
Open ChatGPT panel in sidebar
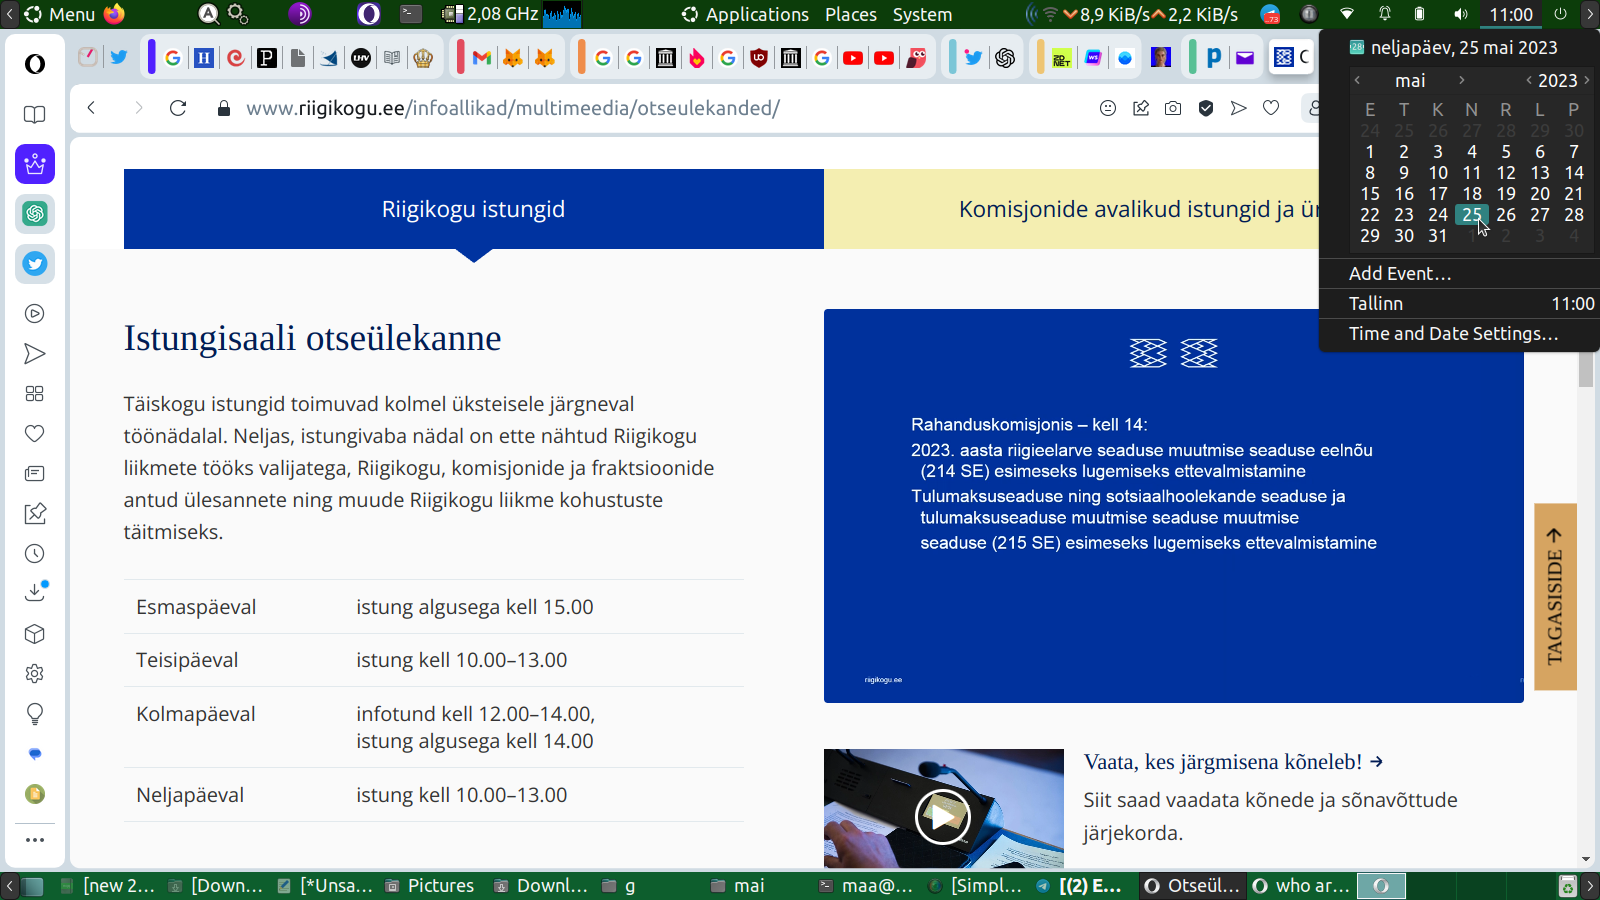click(x=35, y=214)
